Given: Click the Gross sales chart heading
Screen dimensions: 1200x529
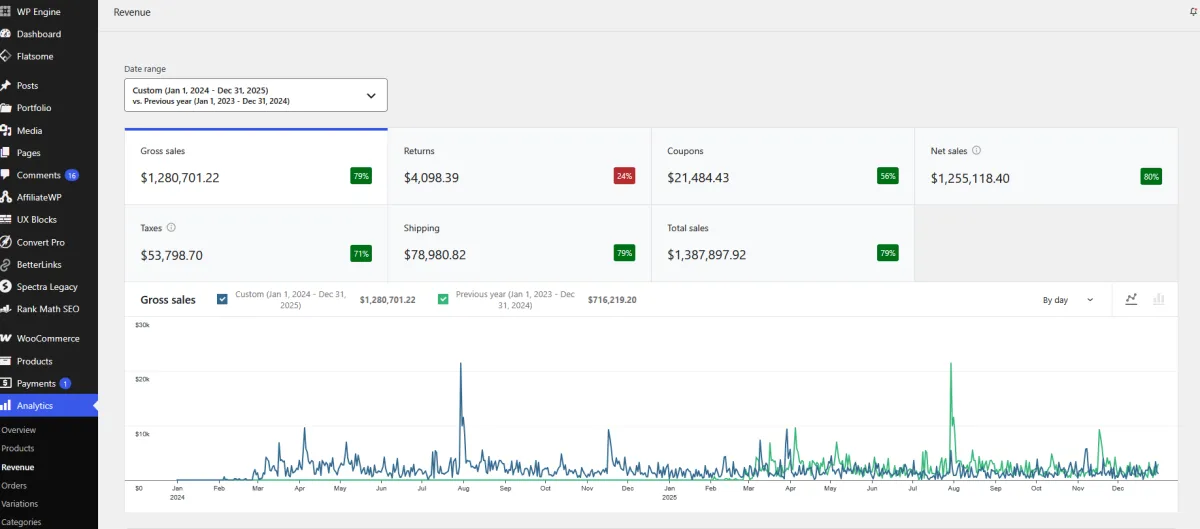Looking at the screenshot, I should [168, 300].
